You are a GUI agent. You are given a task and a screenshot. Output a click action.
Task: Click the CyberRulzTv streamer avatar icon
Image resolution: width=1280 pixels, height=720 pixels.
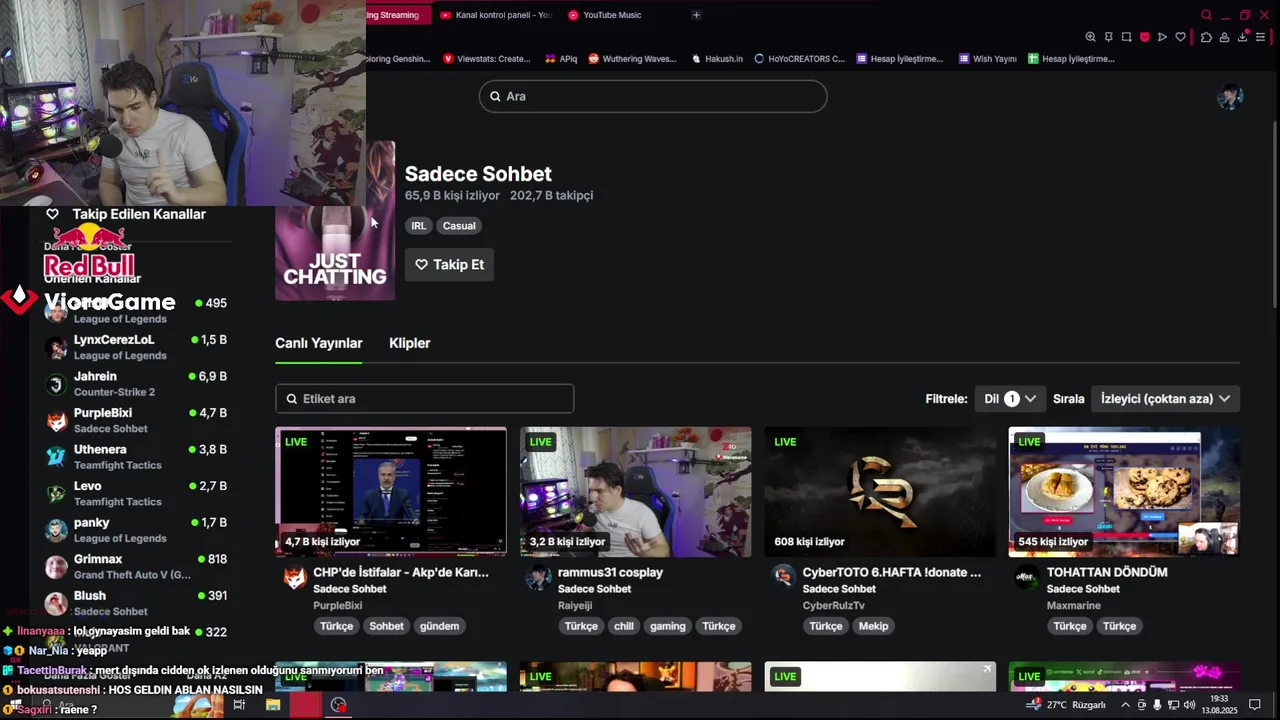click(783, 575)
